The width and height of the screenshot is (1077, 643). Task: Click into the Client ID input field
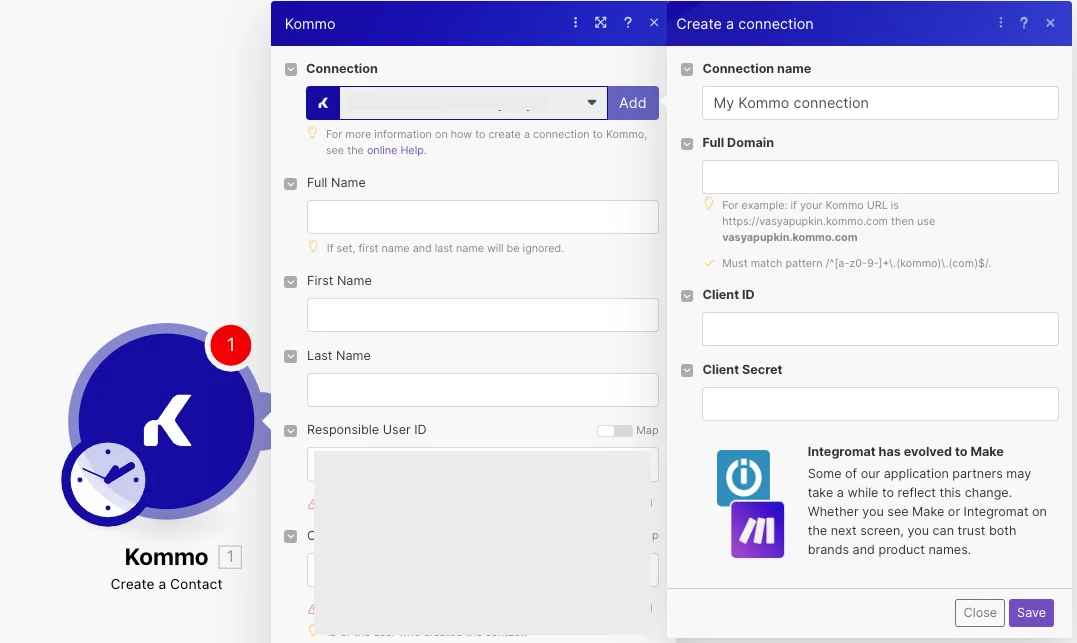pos(880,329)
